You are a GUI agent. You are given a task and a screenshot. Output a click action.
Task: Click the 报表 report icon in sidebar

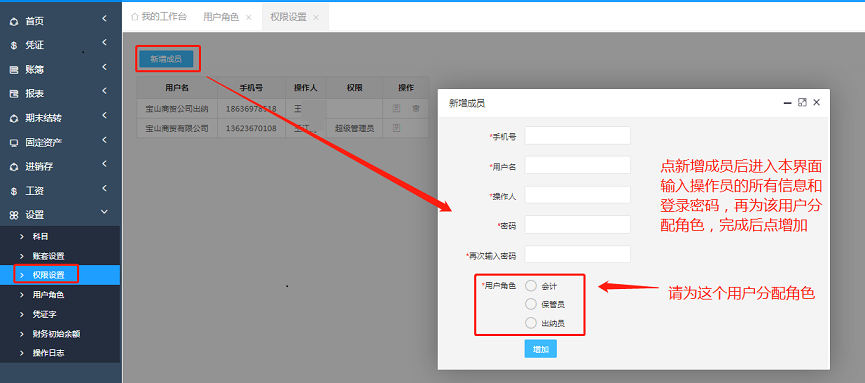pos(14,94)
